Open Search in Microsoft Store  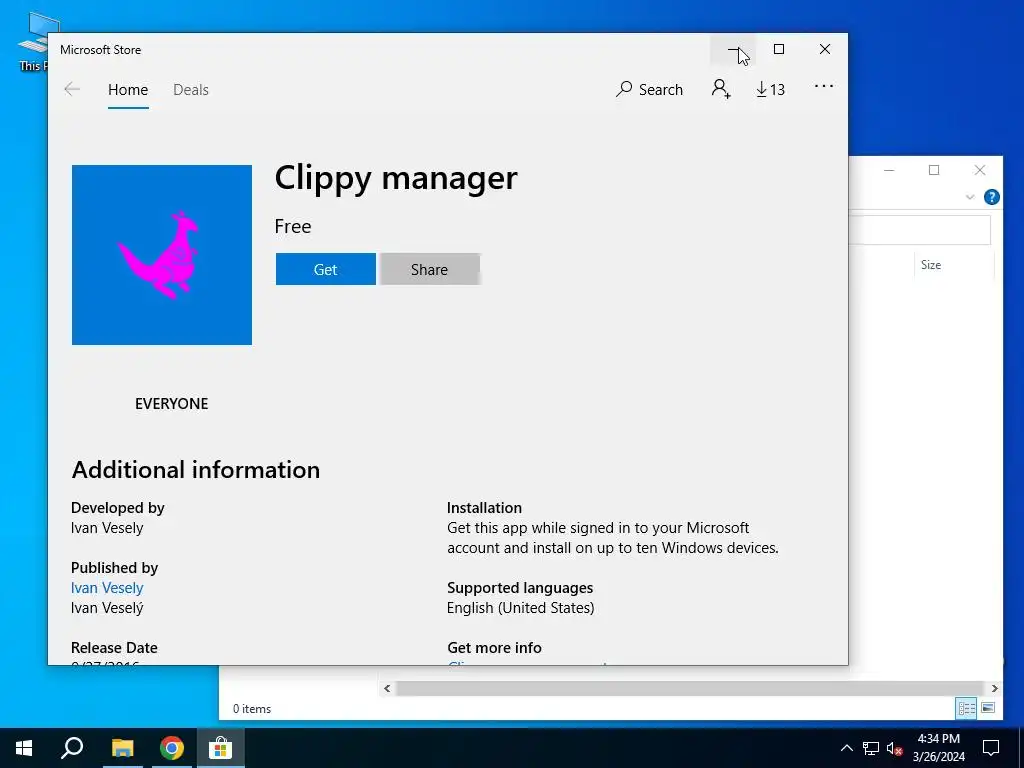(x=649, y=89)
